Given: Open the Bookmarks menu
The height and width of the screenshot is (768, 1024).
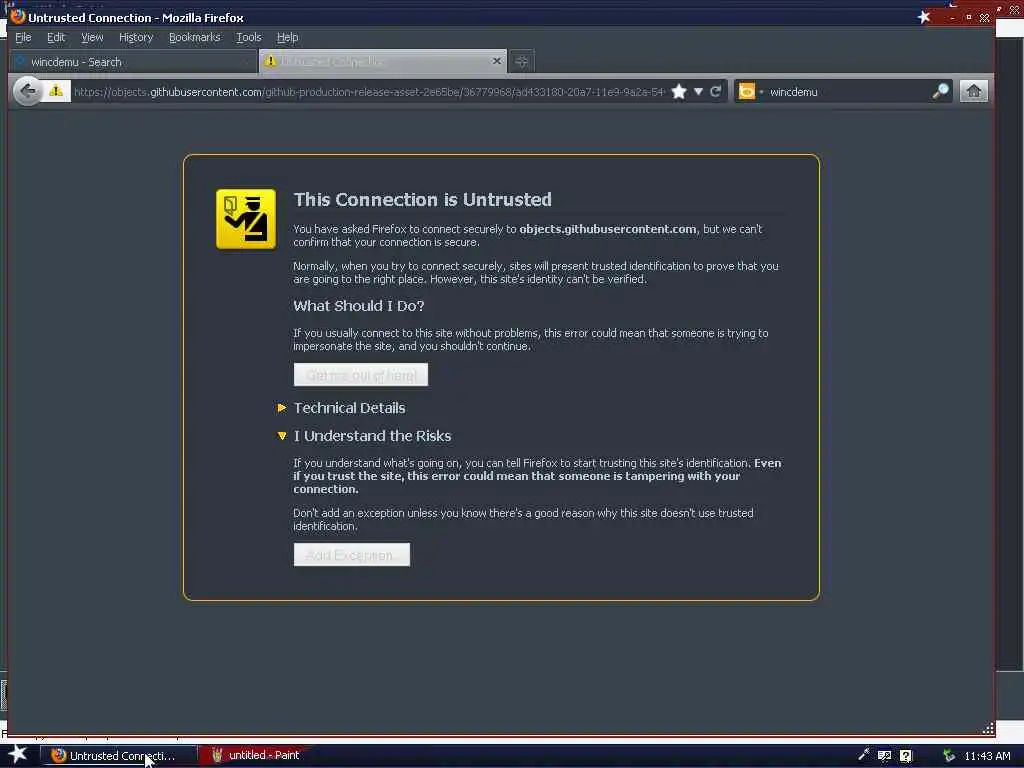Looking at the screenshot, I should (195, 37).
